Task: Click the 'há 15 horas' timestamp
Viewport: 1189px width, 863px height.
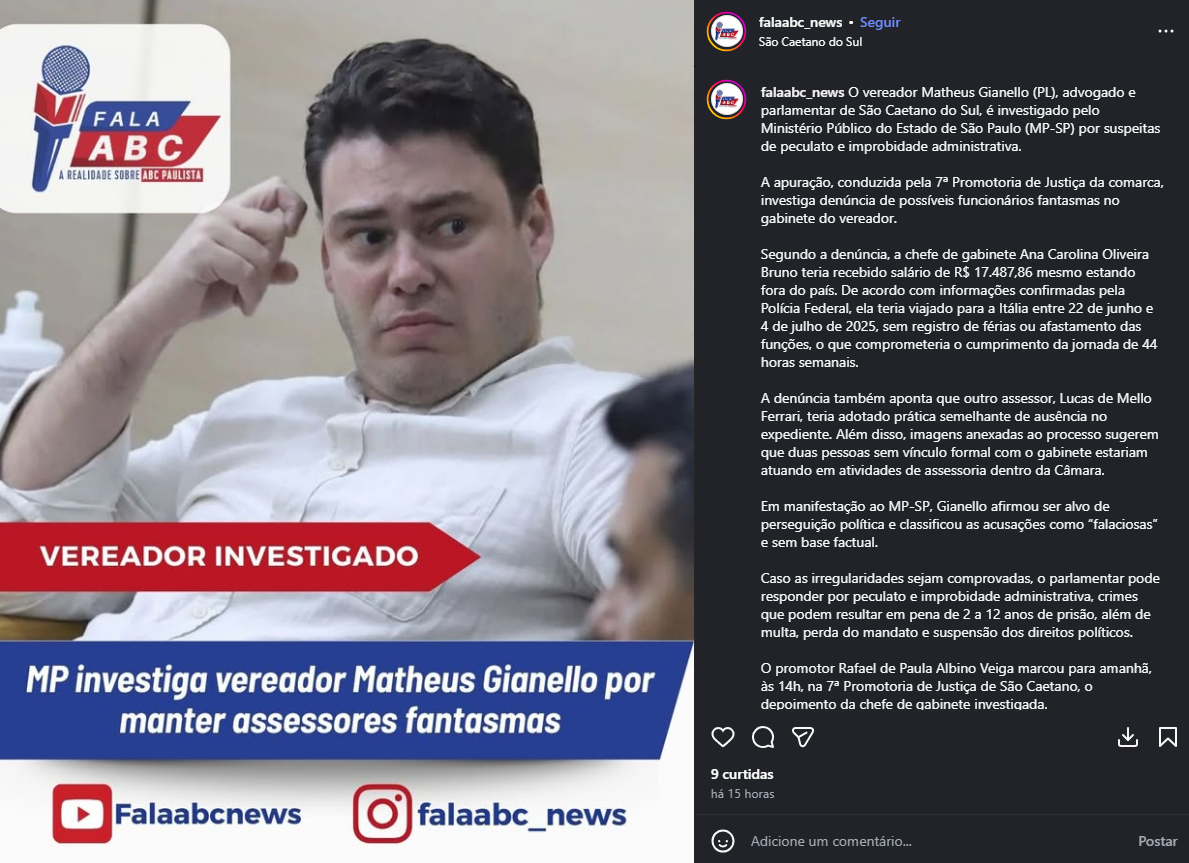Action: coord(742,793)
